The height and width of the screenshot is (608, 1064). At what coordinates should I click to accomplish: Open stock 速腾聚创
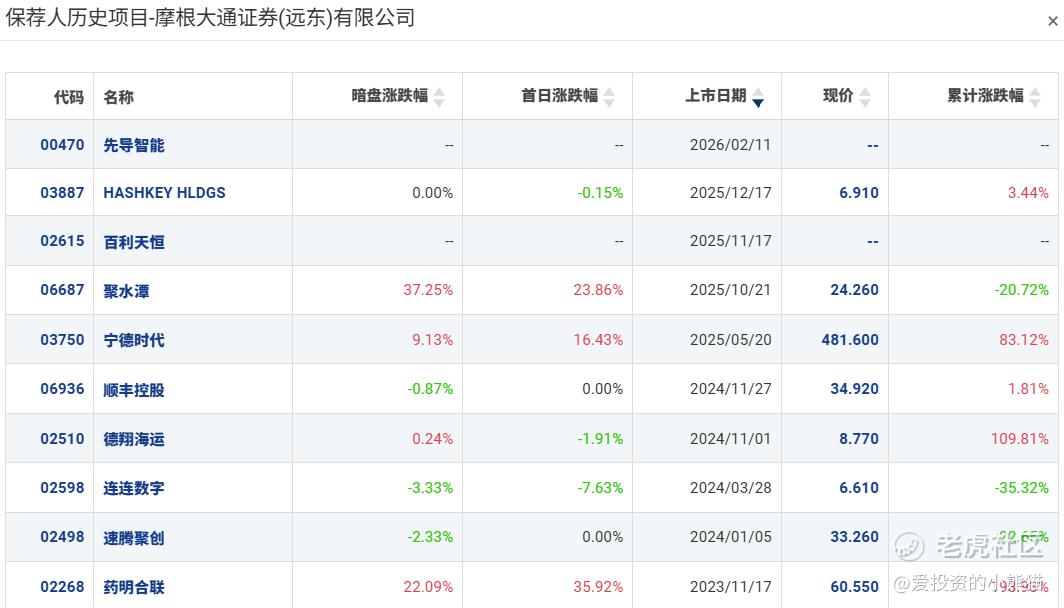click(134, 537)
